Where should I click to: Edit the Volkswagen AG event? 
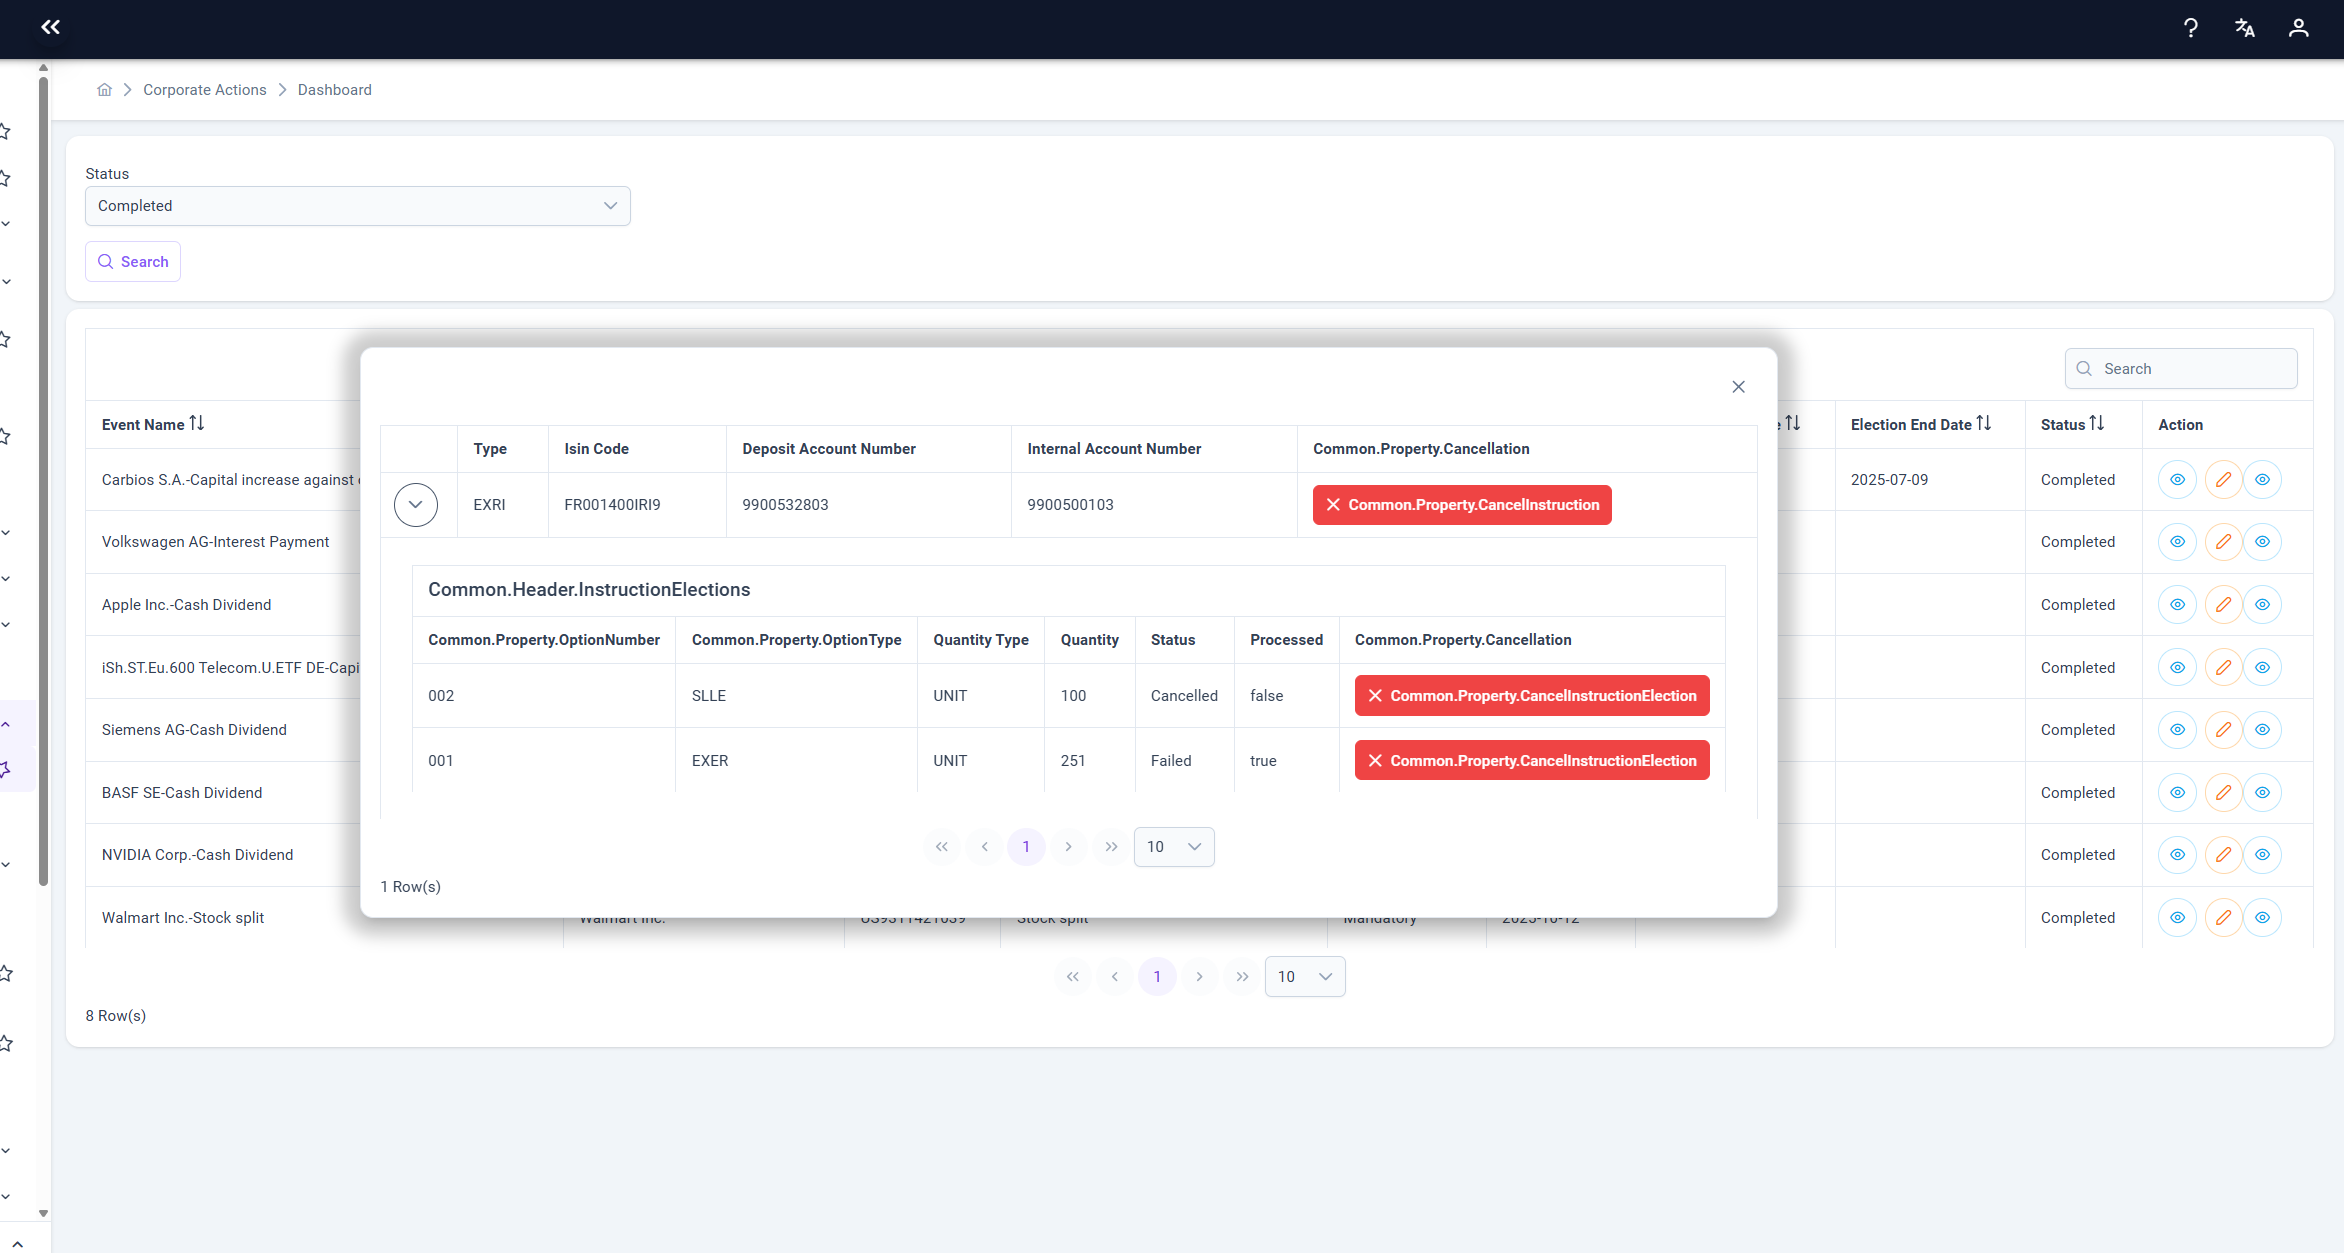coord(2223,542)
